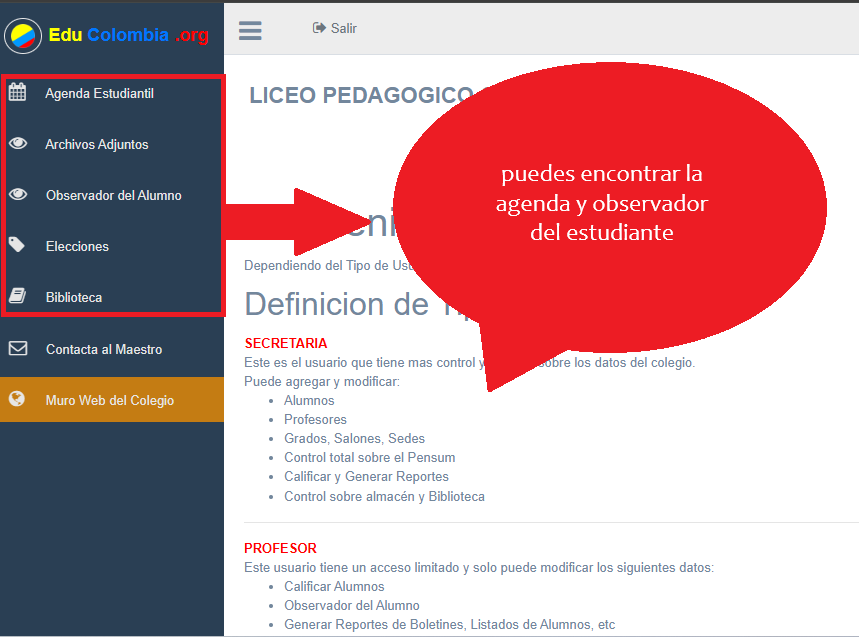859x637 pixels.
Task: Select Contacta al Maestro option
Action: coord(104,349)
